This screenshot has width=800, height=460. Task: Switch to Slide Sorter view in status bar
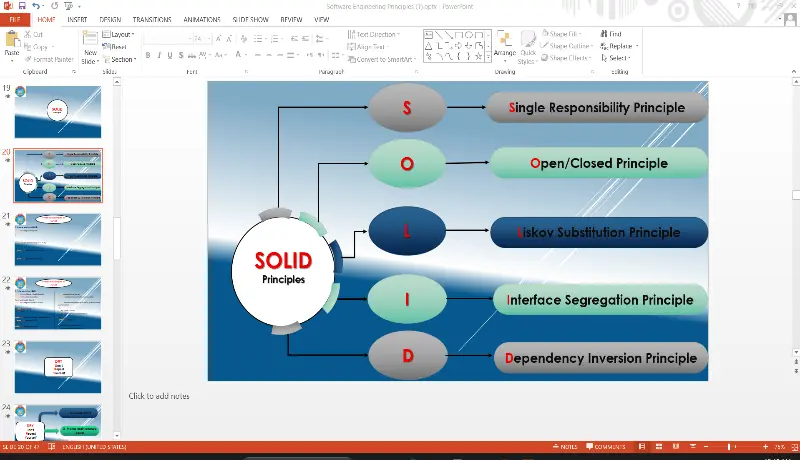[659, 447]
